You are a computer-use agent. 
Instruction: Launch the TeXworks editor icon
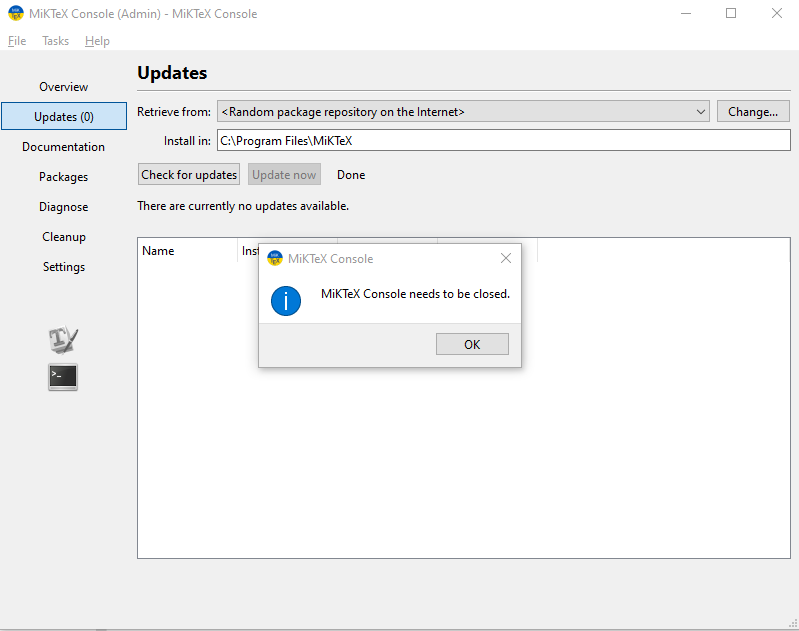point(63,339)
